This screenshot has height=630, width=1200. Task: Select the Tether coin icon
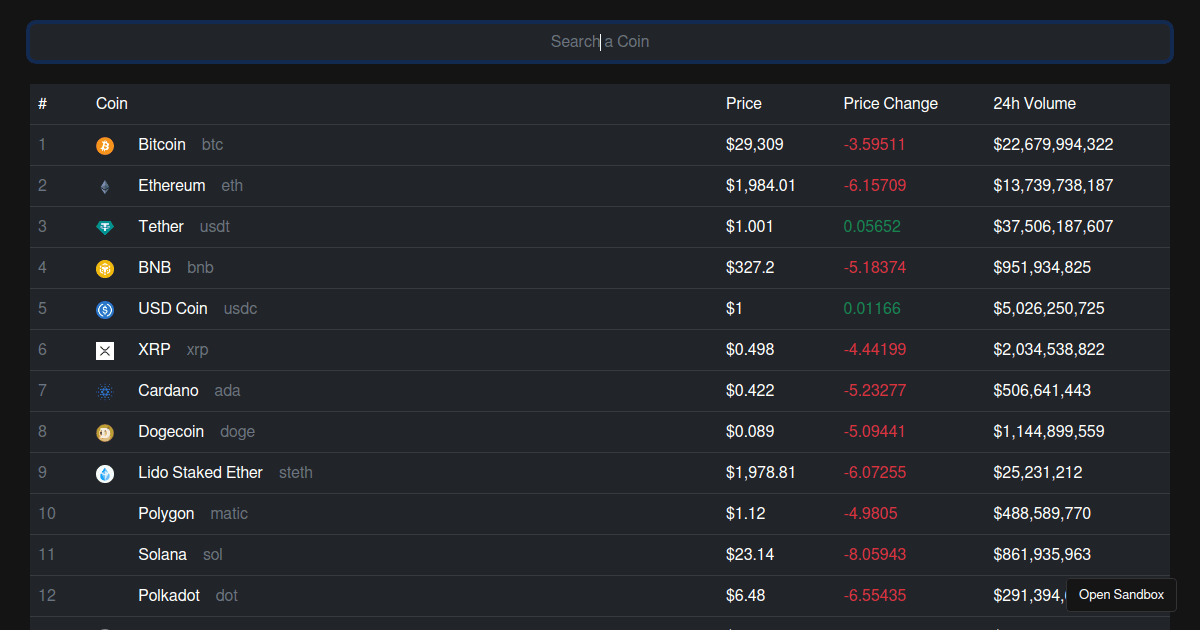click(105, 228)
